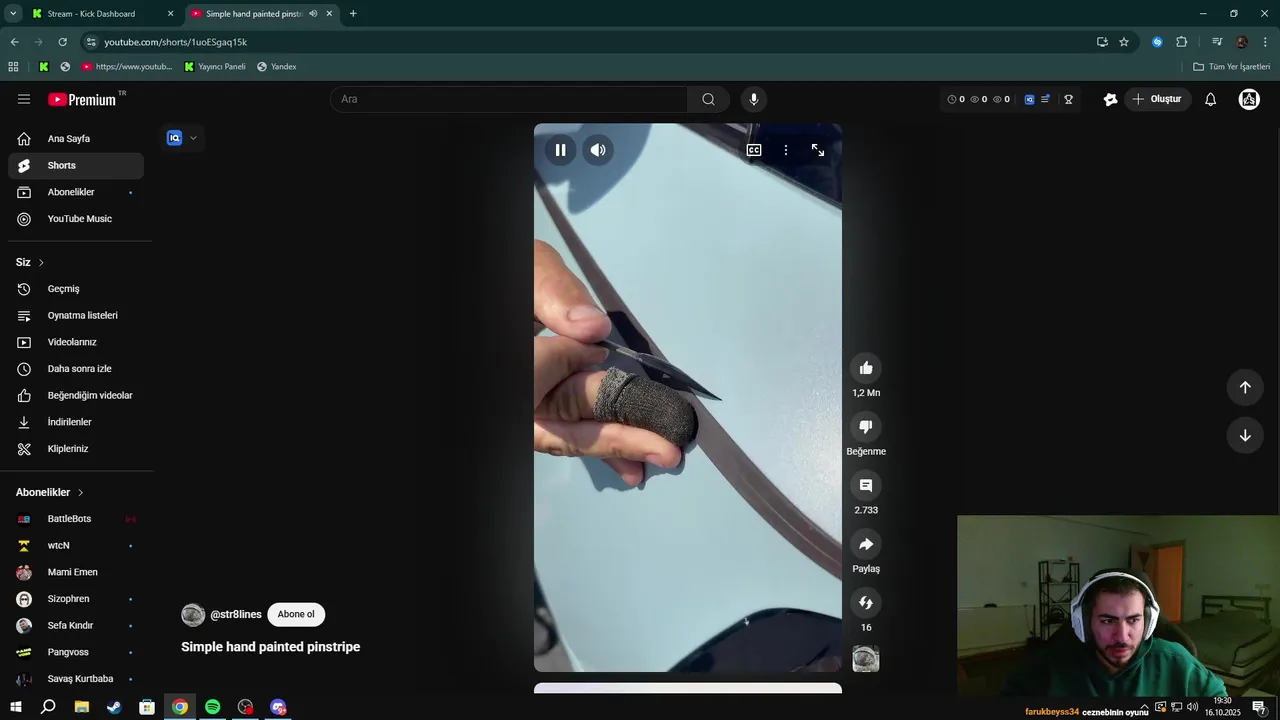This screenshot has width=1280, height=720.
Task: Bookmark this page with the star
Action: pyautogui.click(x=1124, y=42)
